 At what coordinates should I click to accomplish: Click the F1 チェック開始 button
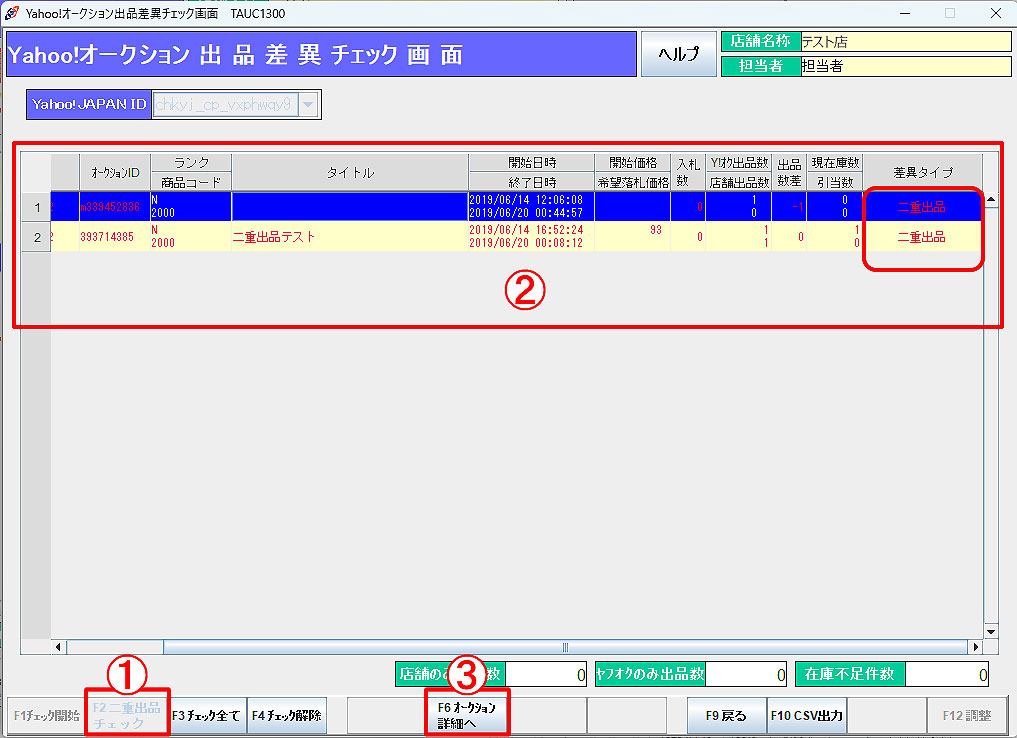point(46,715)
